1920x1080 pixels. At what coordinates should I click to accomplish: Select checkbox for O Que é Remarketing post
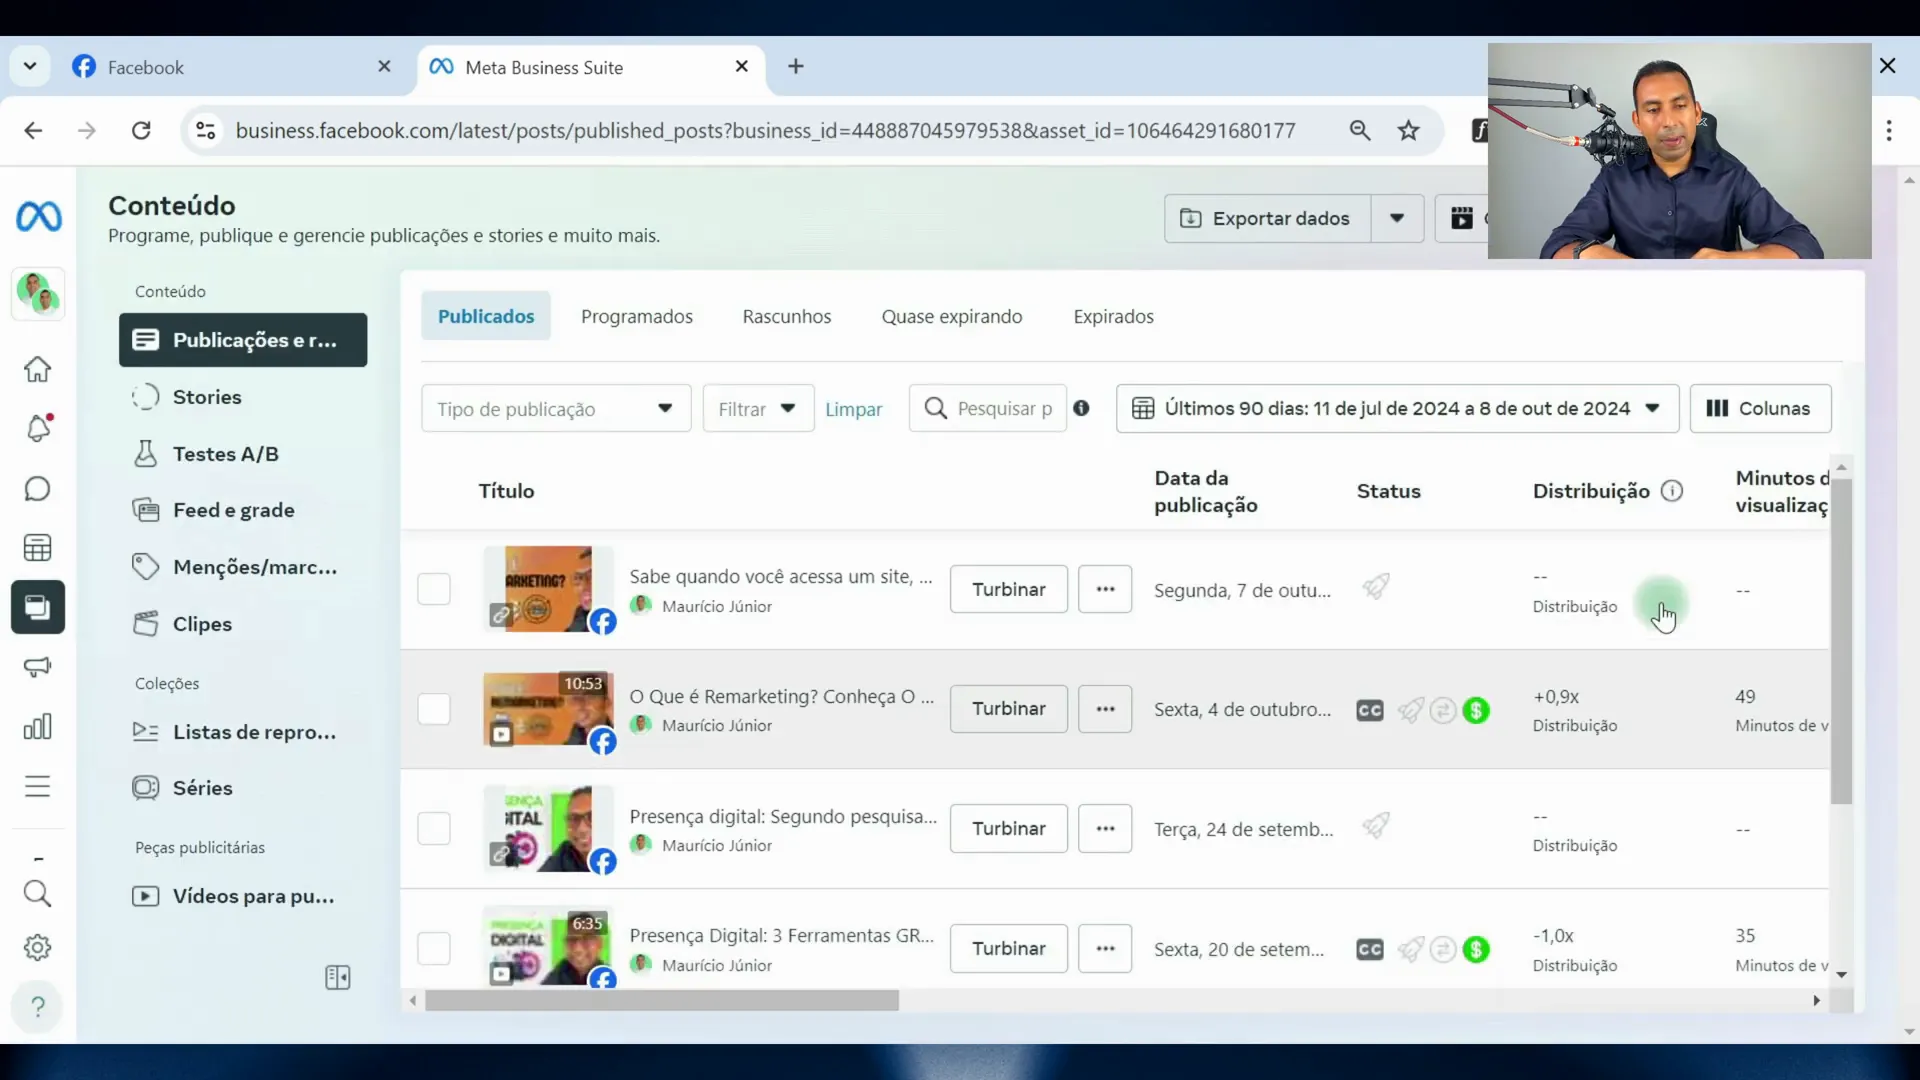tap(434, 709)
